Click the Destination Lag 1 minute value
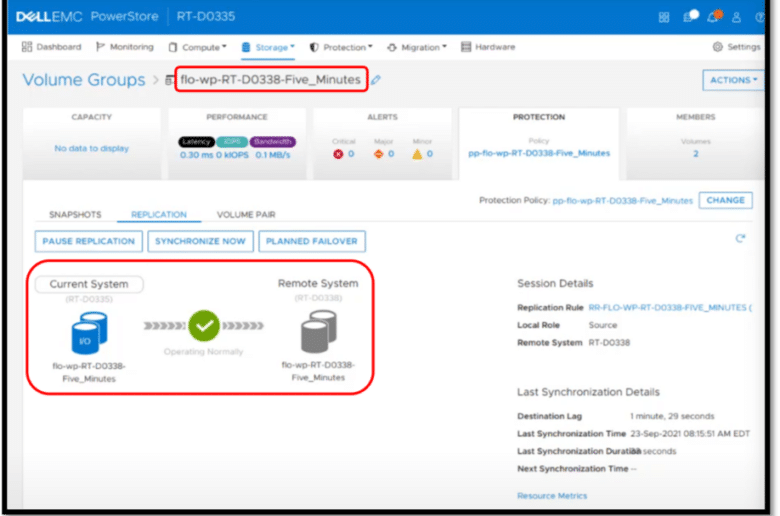Screen dimensions: 780x516 [672, 416]
